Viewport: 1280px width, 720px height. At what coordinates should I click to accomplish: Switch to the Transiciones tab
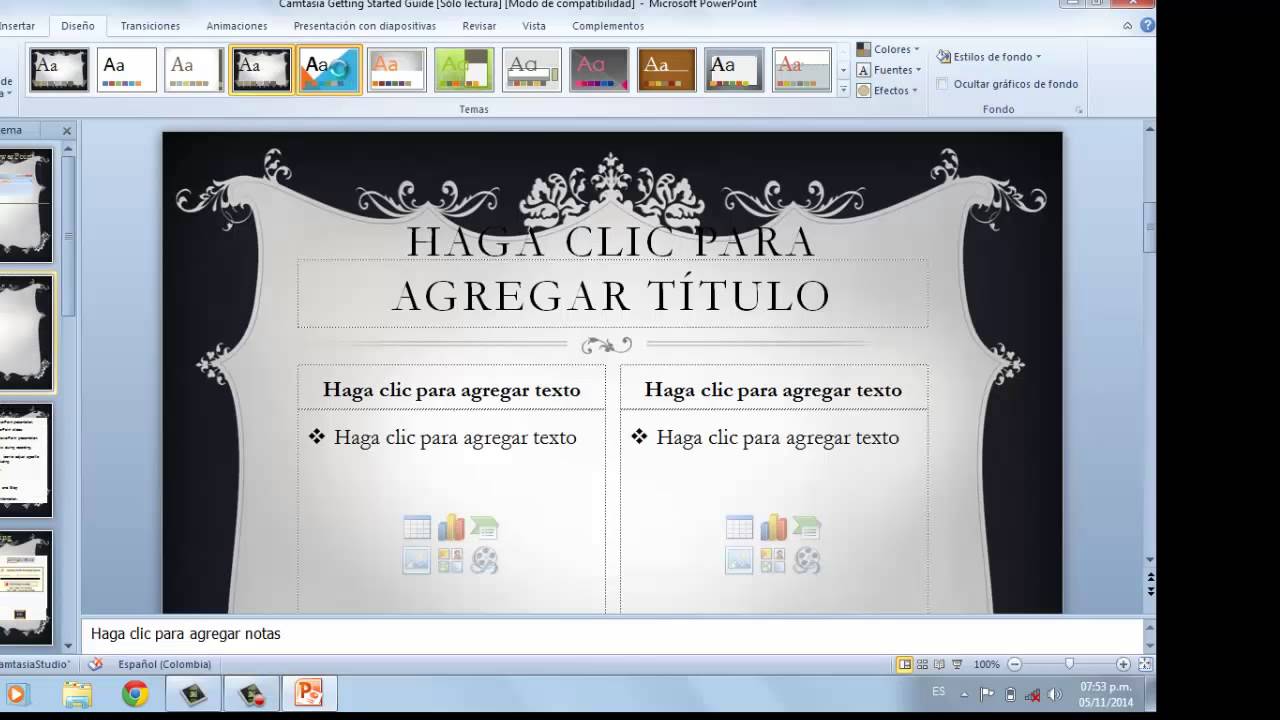click(x=150, y=26)
